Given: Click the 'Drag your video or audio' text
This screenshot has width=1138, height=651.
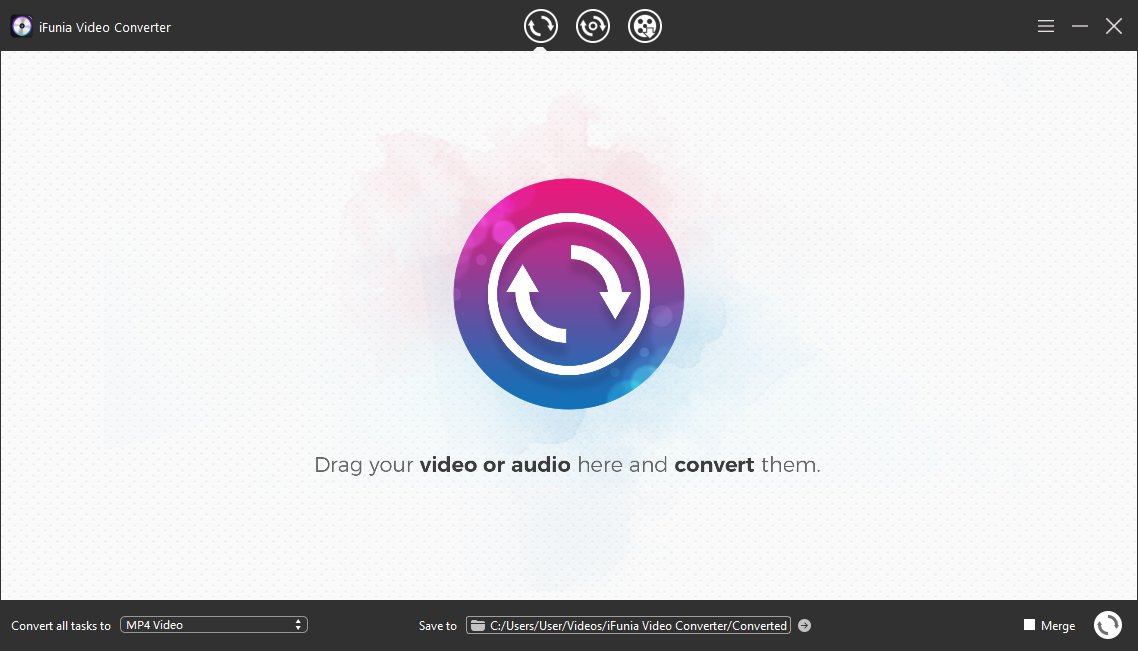Looking at the screenshot, I should (567, 465).
